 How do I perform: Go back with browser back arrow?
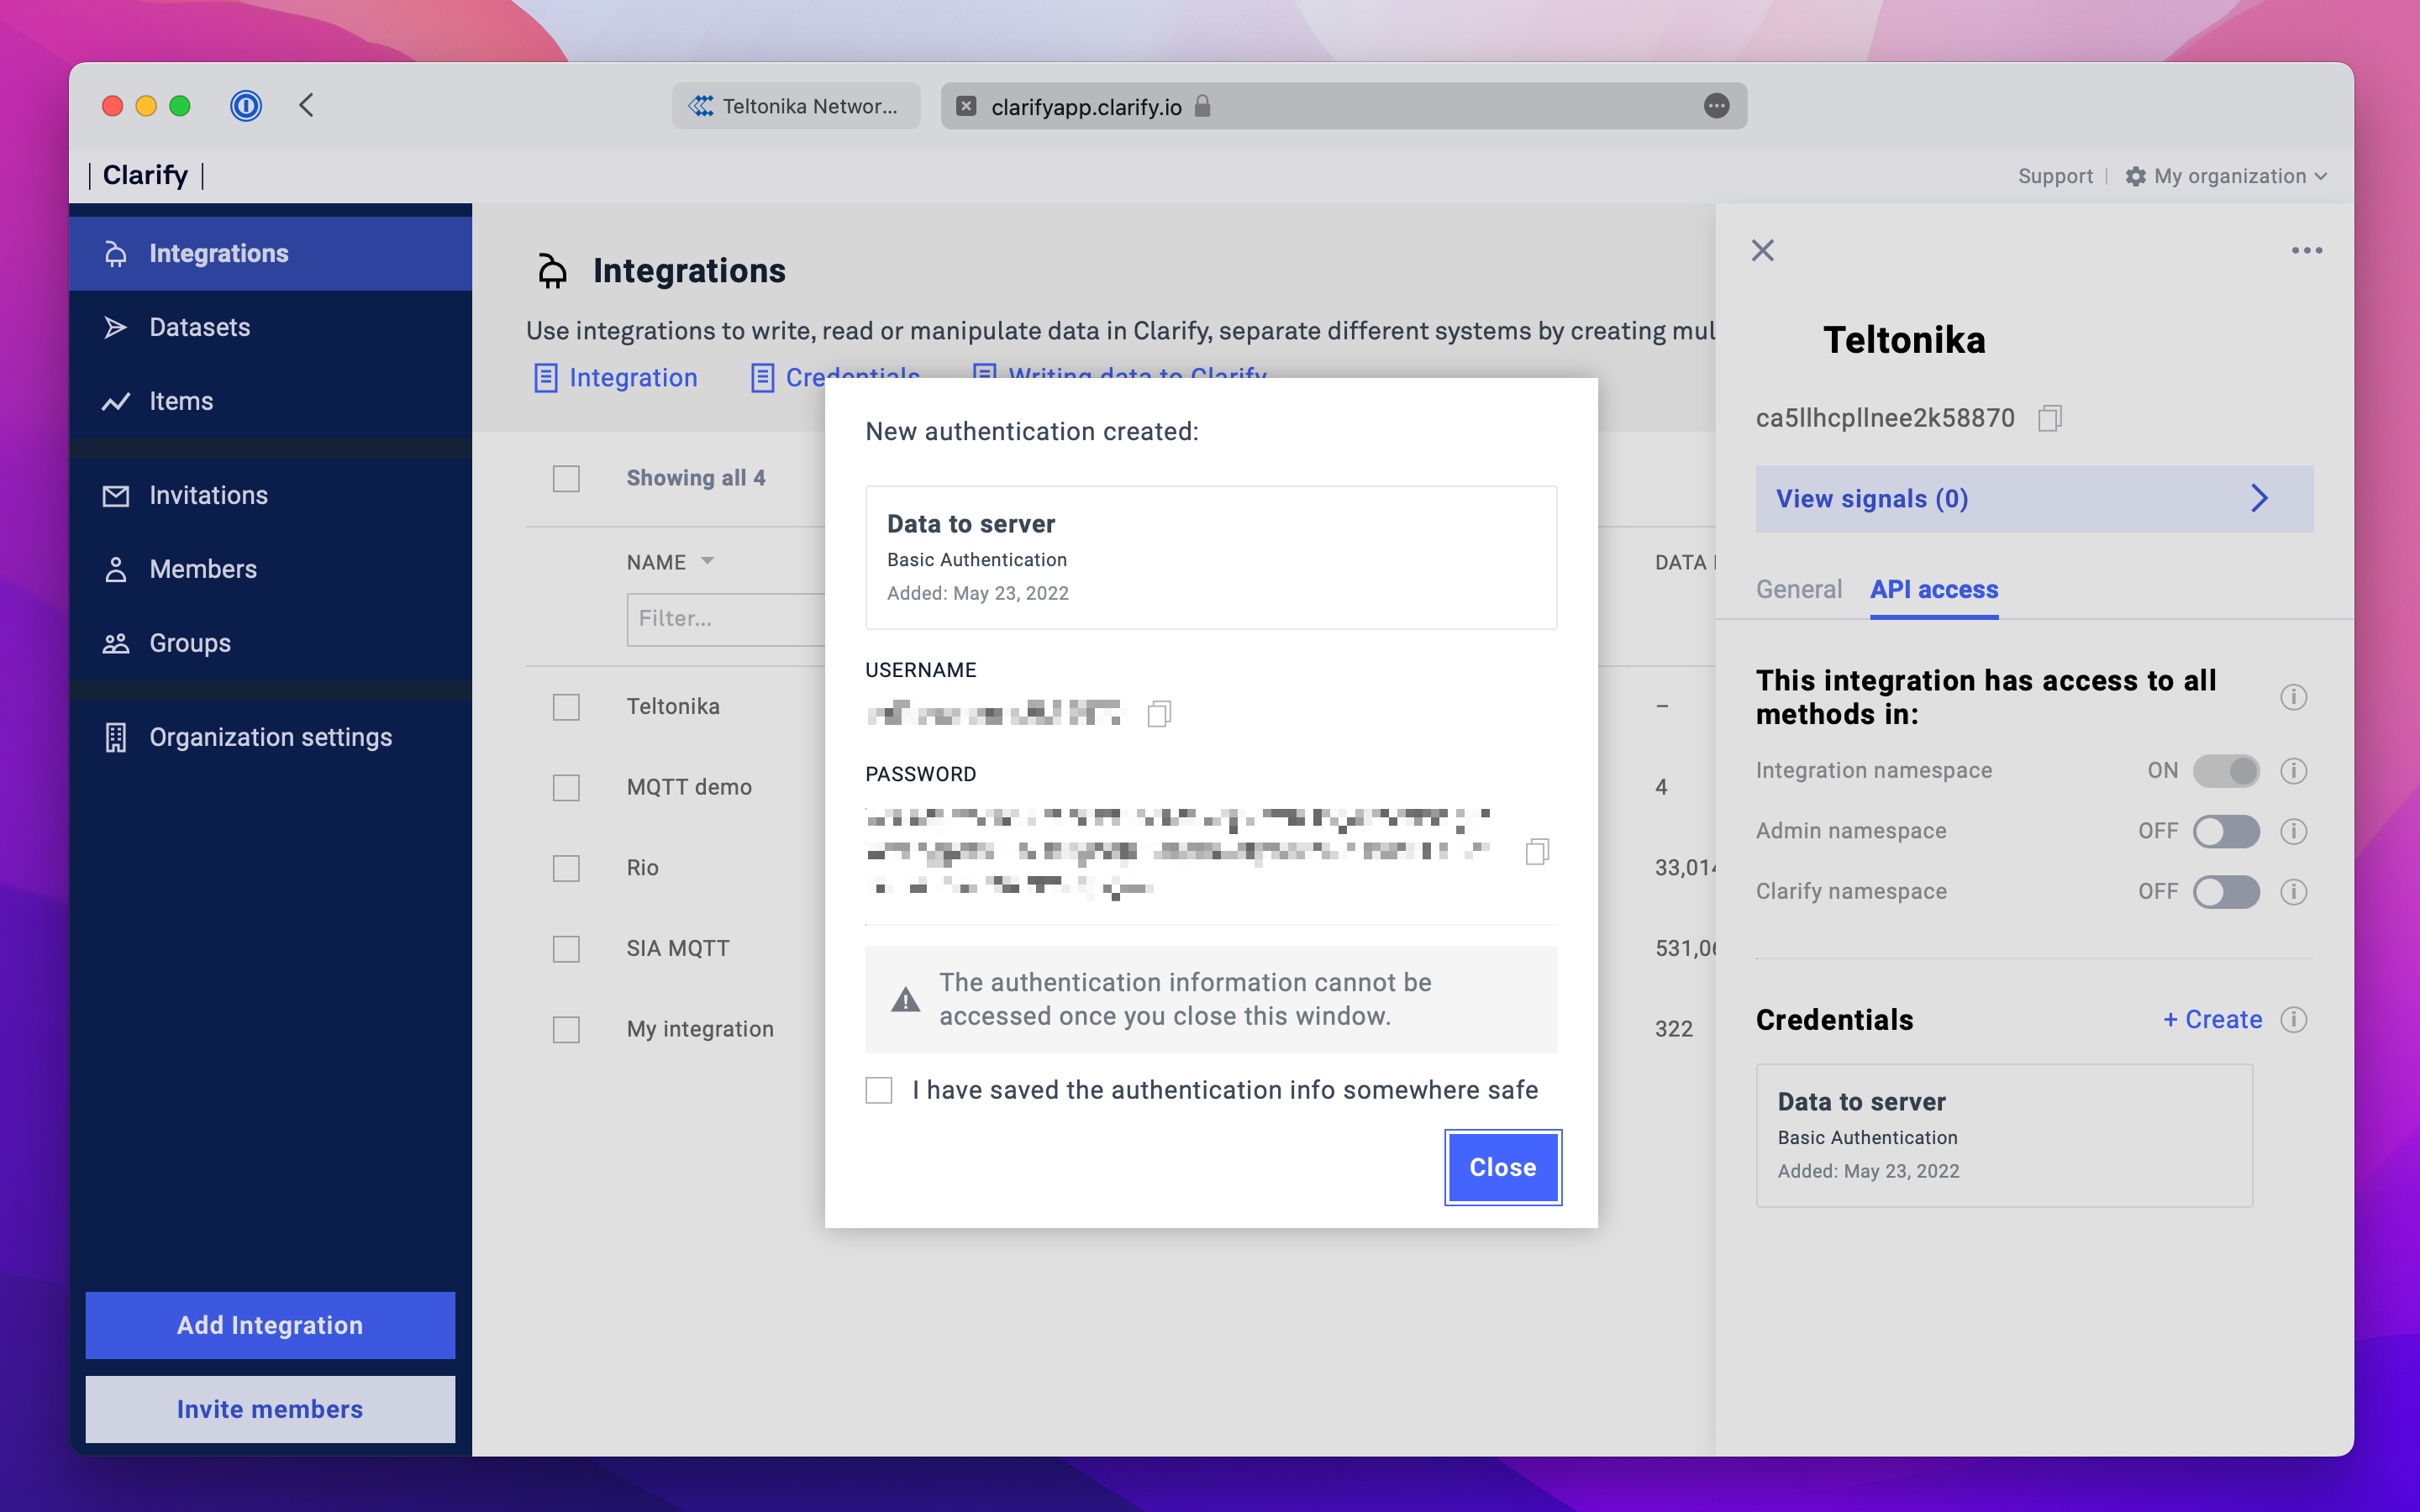[307, 106]
